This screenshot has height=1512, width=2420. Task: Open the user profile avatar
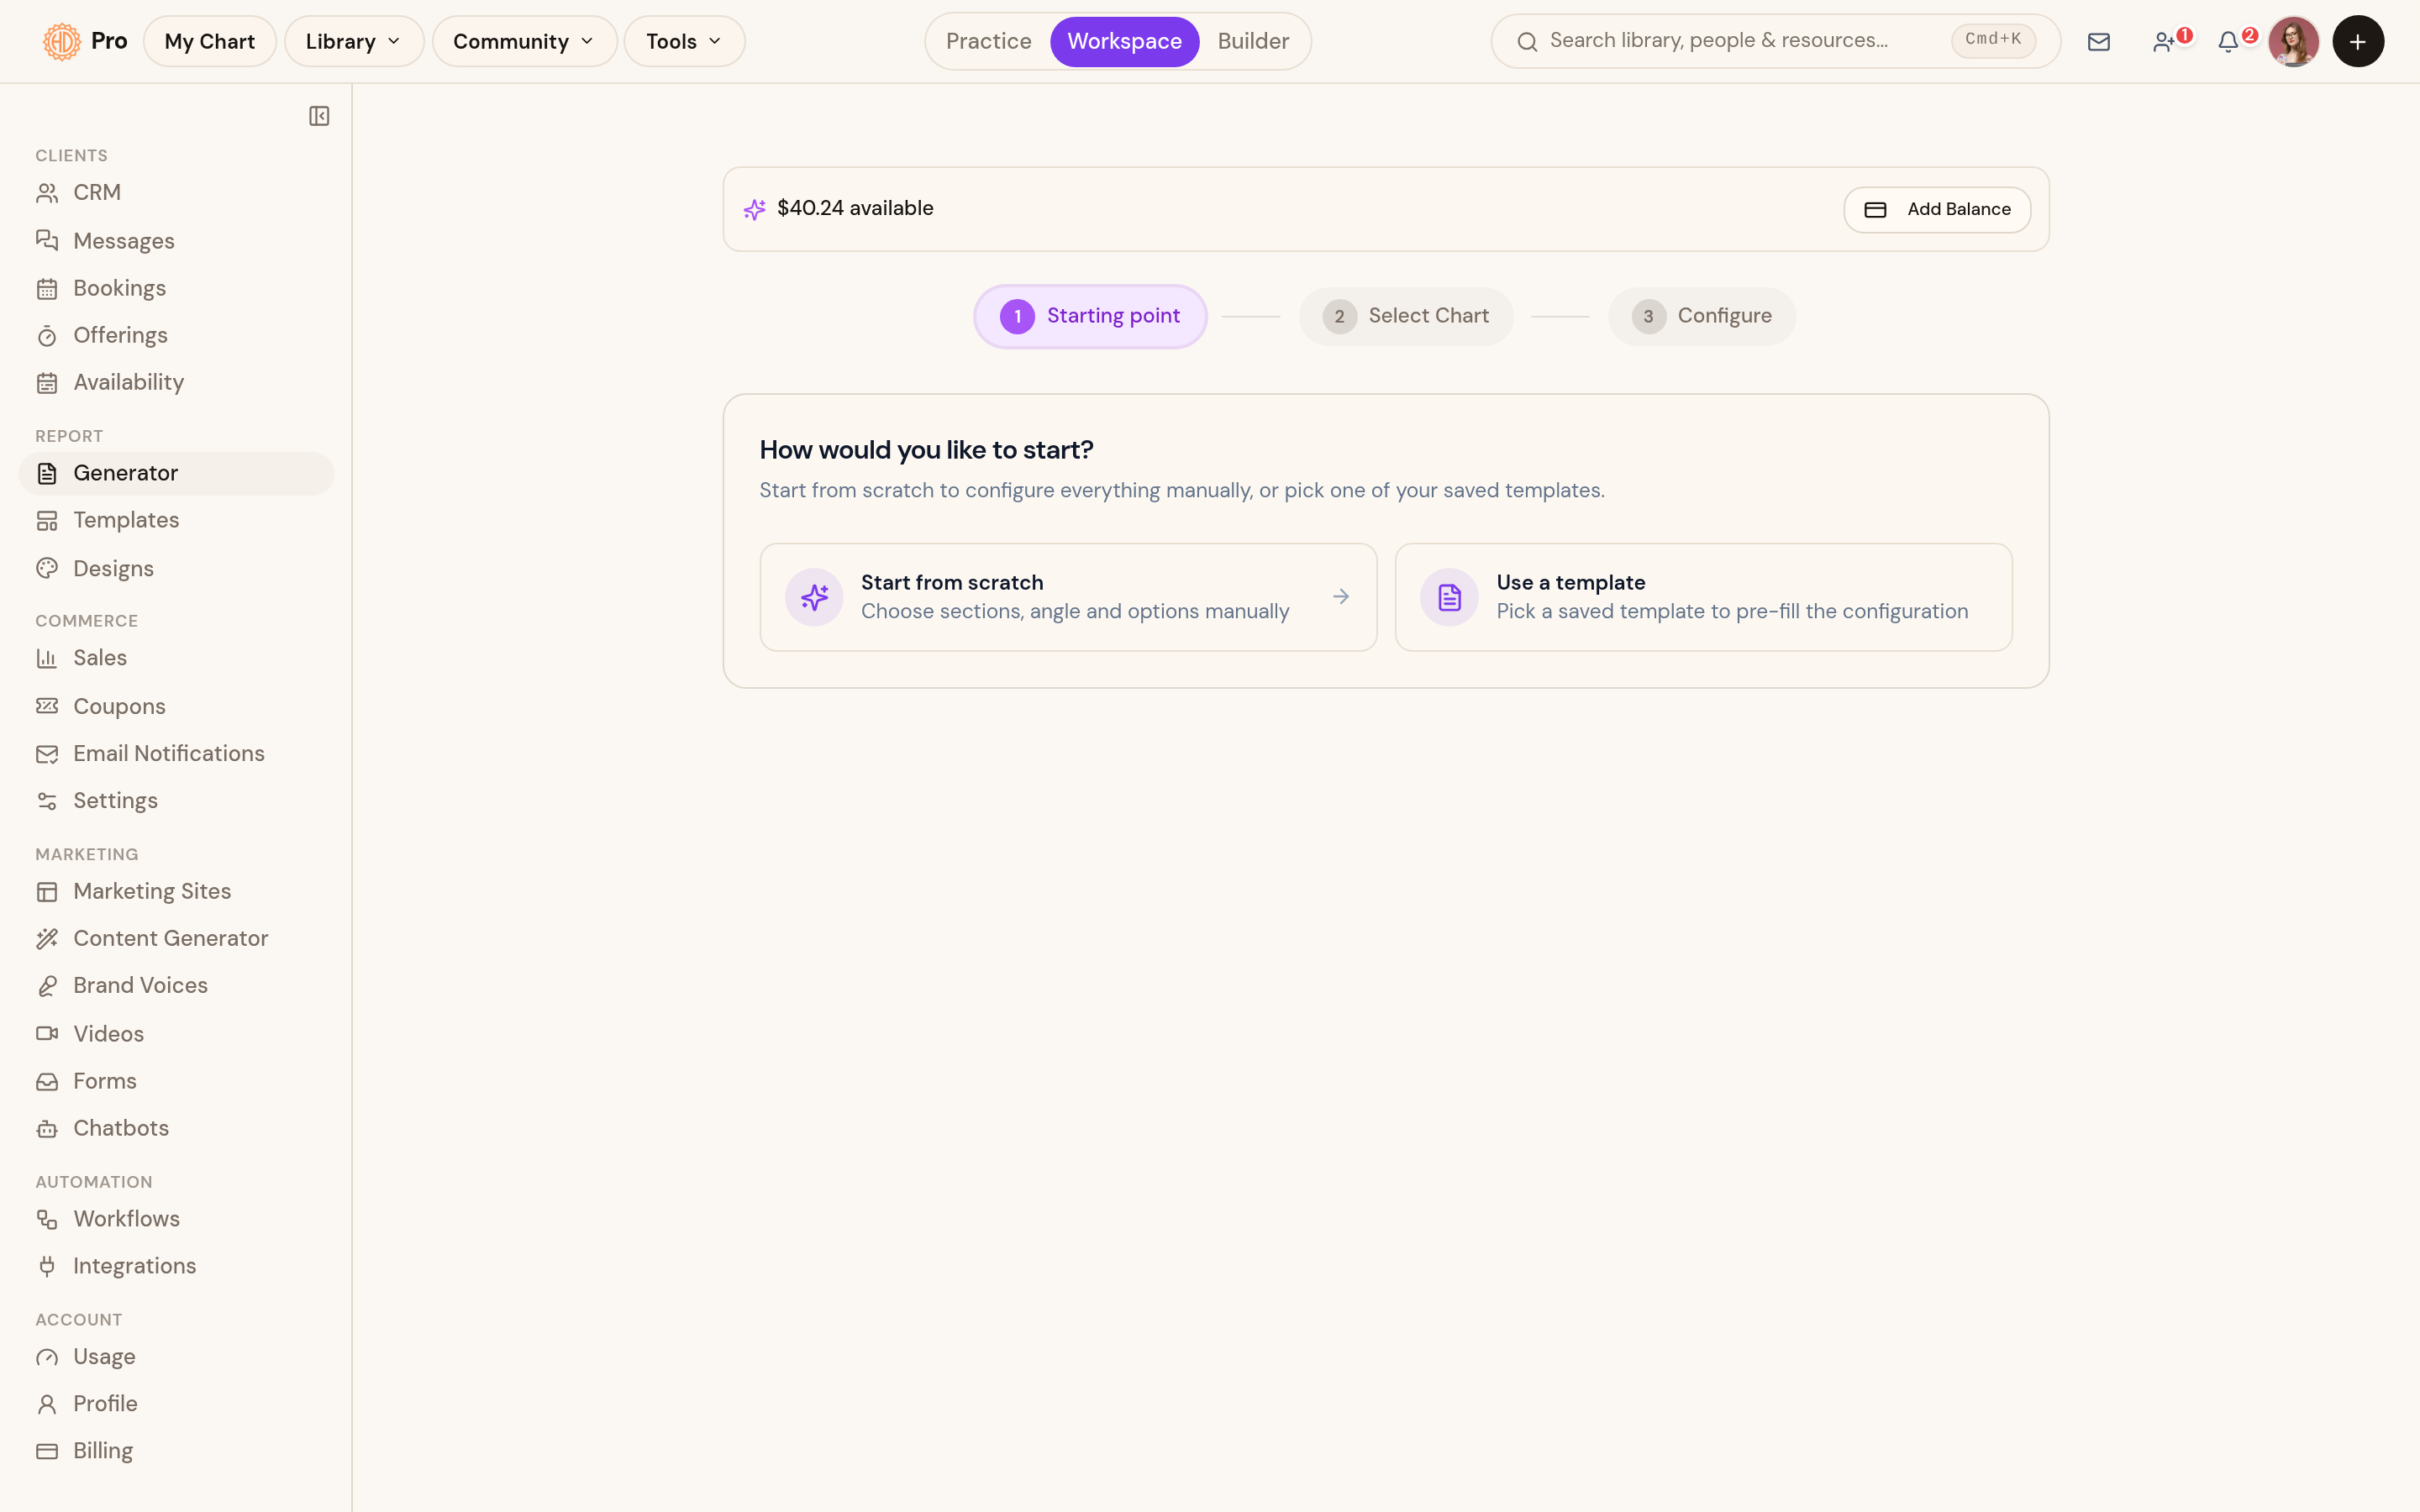tap(2293, 41)
